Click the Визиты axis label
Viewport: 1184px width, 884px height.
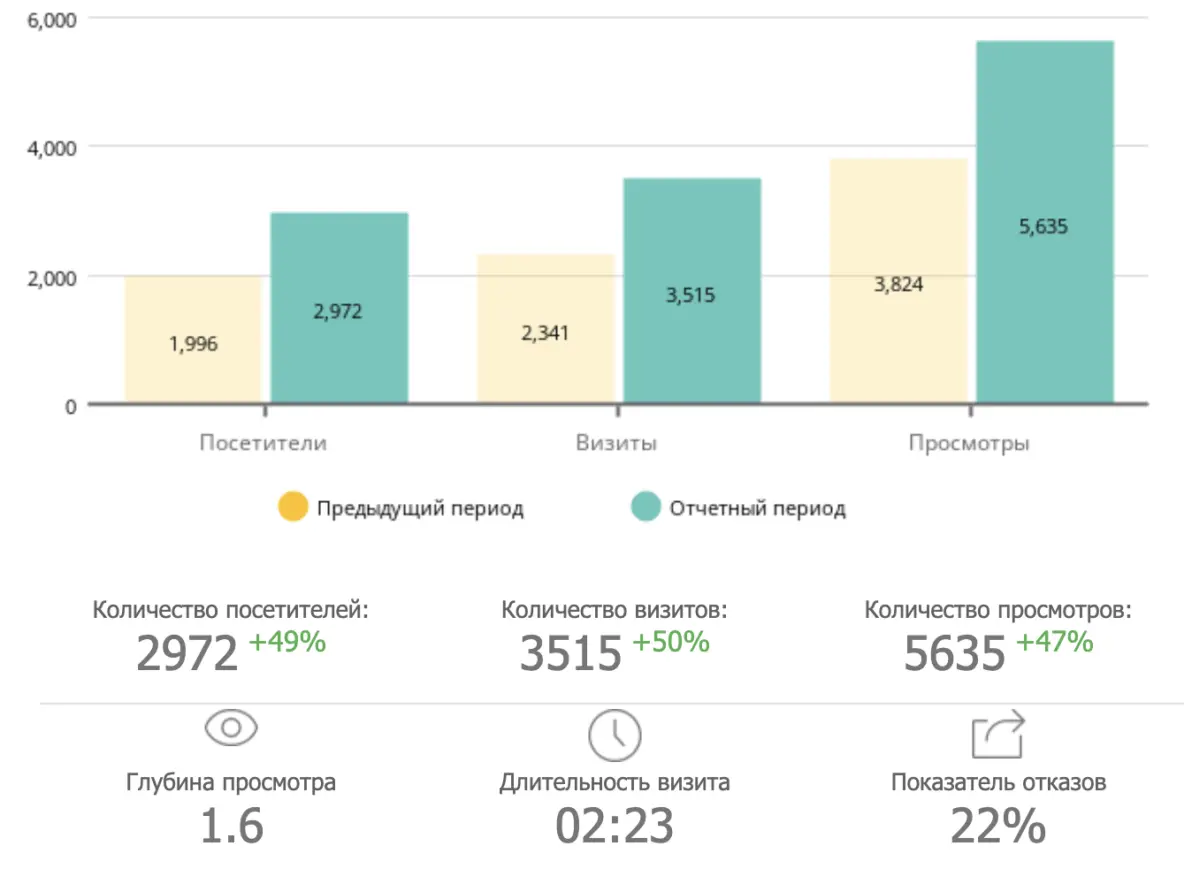(x=616, y=443)
